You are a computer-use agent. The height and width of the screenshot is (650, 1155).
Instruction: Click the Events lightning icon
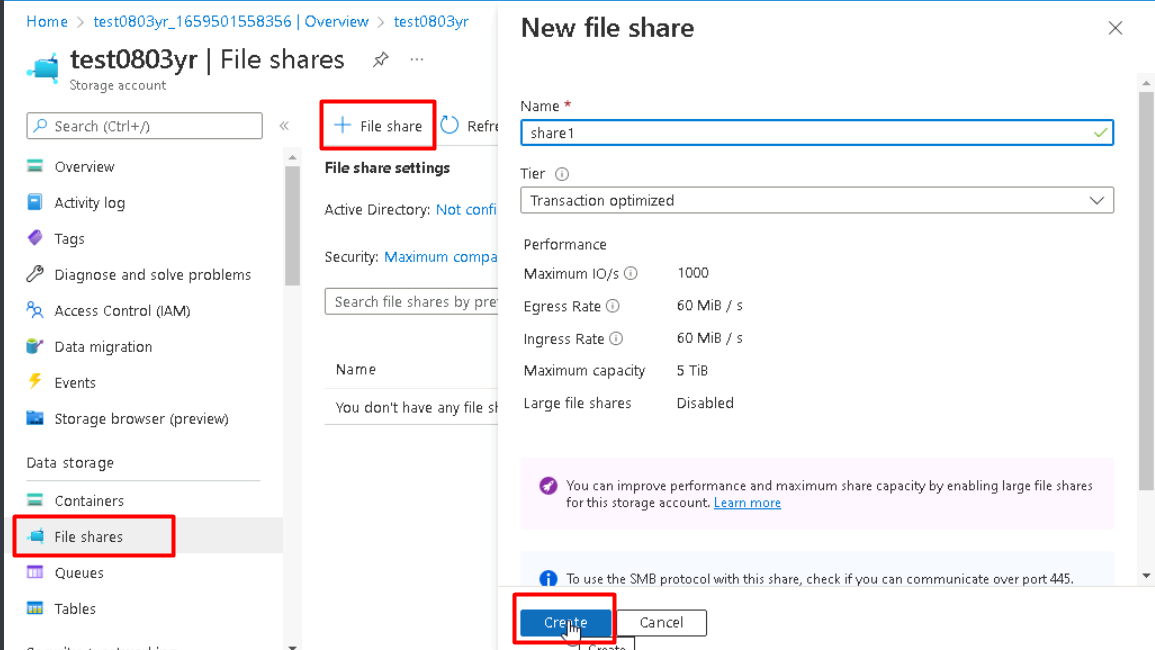coord(35,382)
